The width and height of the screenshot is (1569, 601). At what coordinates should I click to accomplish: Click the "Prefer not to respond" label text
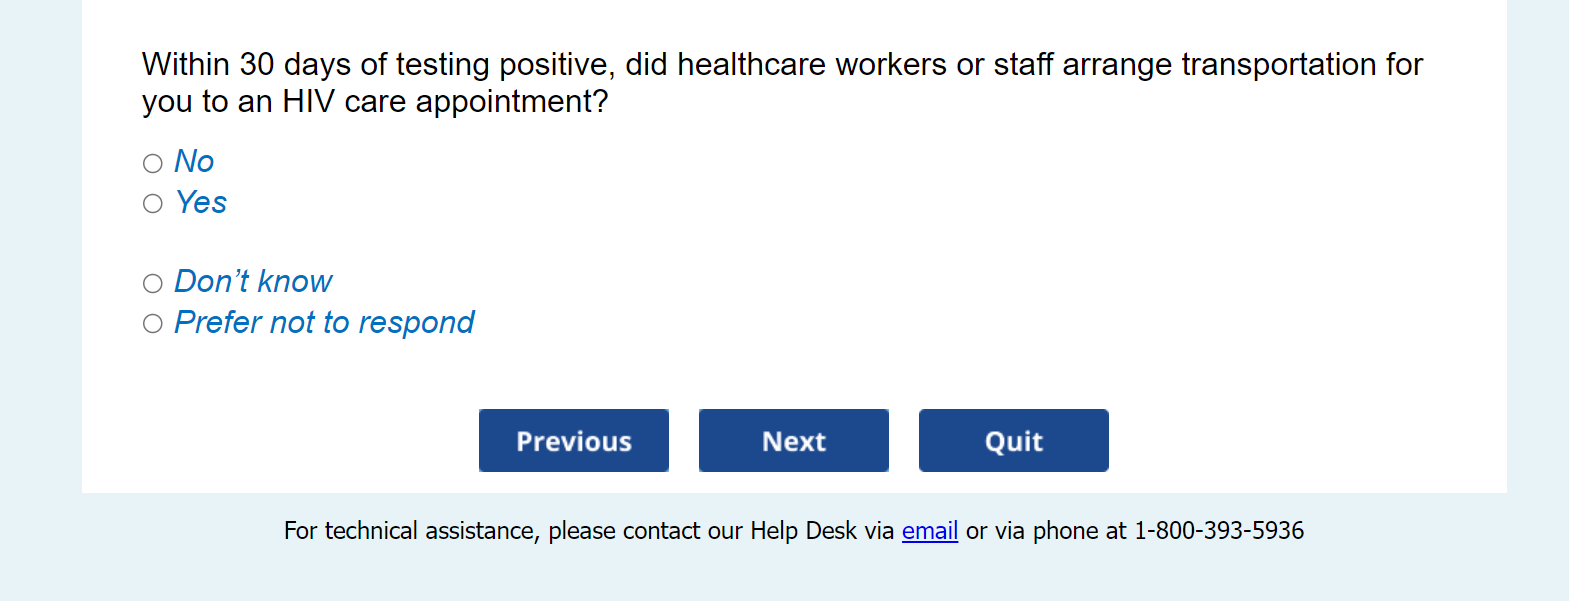tap(324, 323)
